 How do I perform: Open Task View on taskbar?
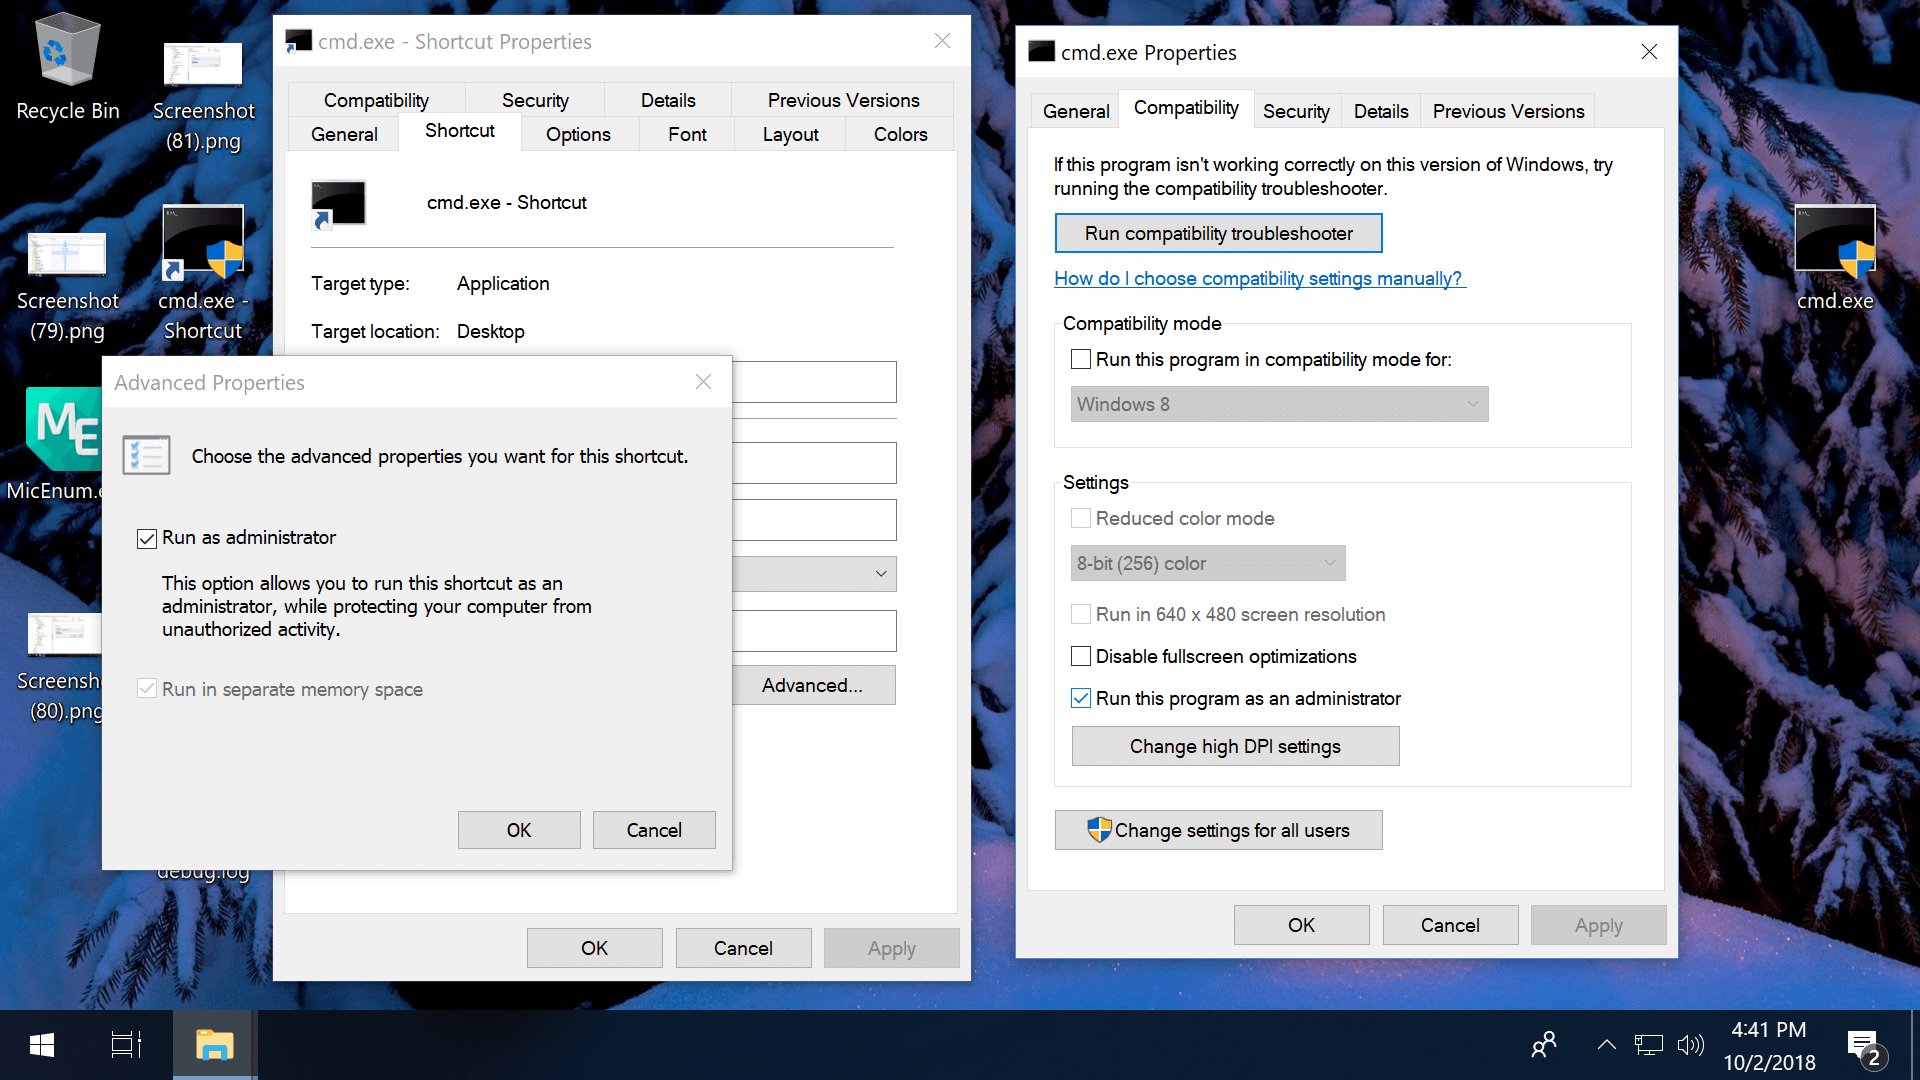tap(126, 1045)
